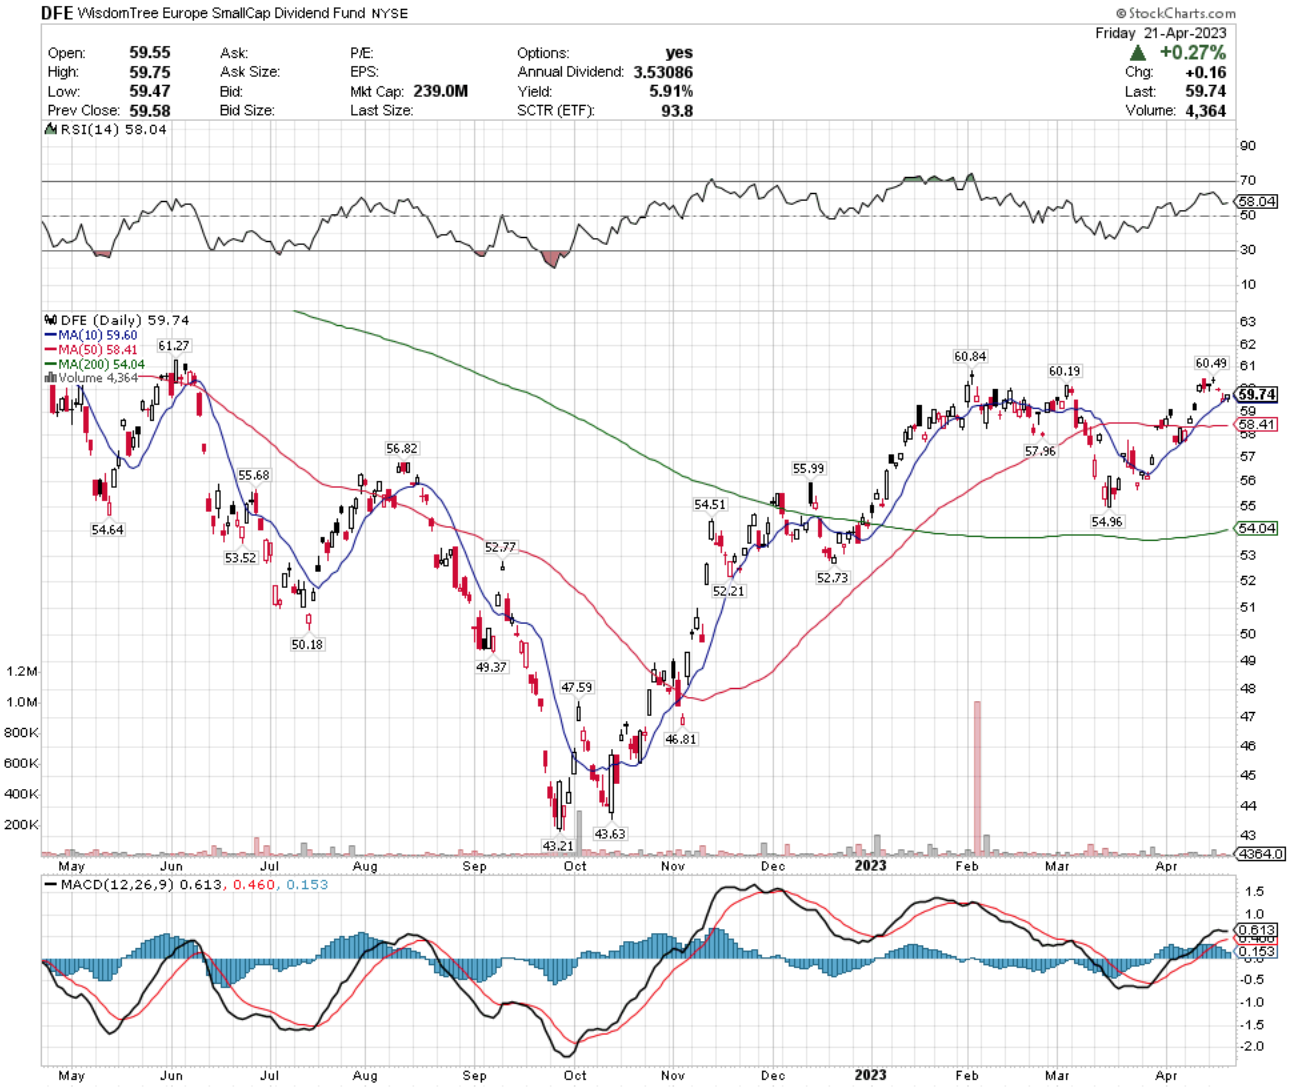Screen dimensions: 1292x1090
Task: Click the 54.64 May low annotation
Action: pyautogui.click(x=107, y=530)
